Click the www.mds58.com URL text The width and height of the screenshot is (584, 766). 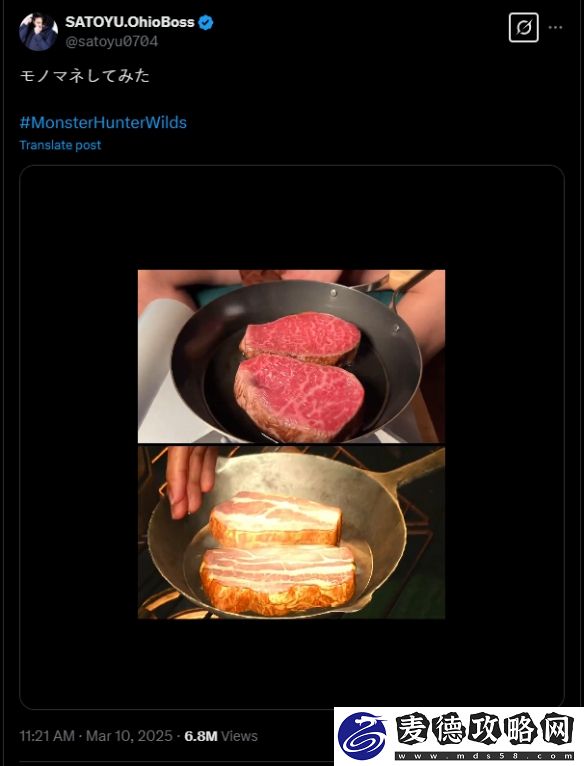(485, 755)
